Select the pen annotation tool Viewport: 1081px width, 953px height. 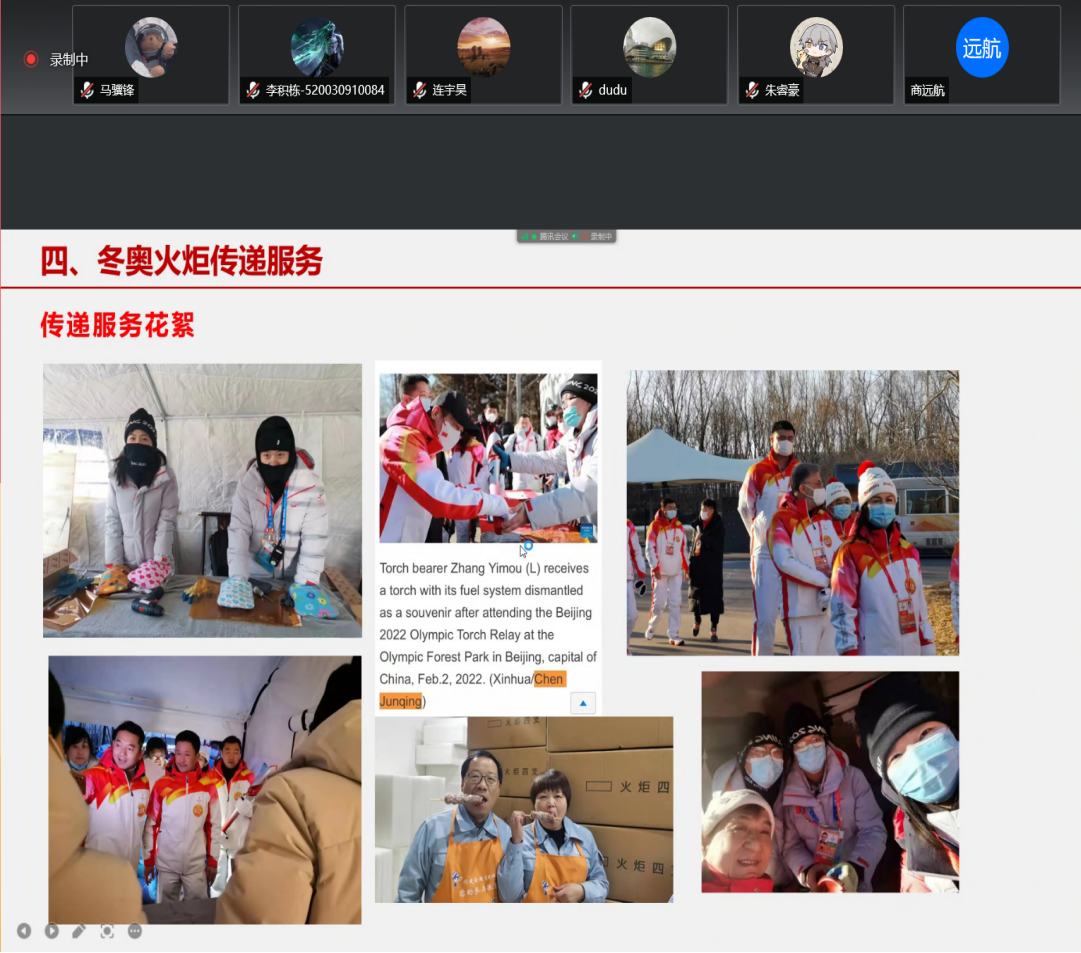point(79,931)
